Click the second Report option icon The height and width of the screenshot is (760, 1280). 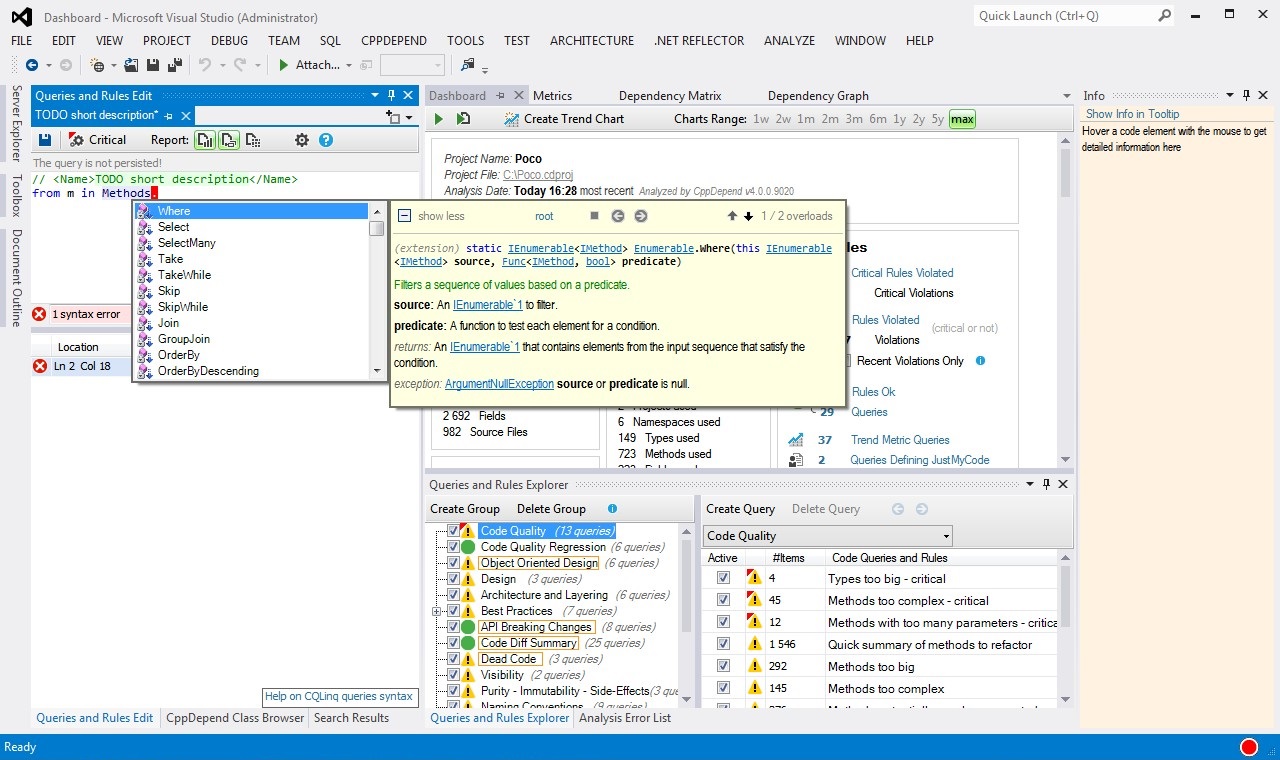229,140
